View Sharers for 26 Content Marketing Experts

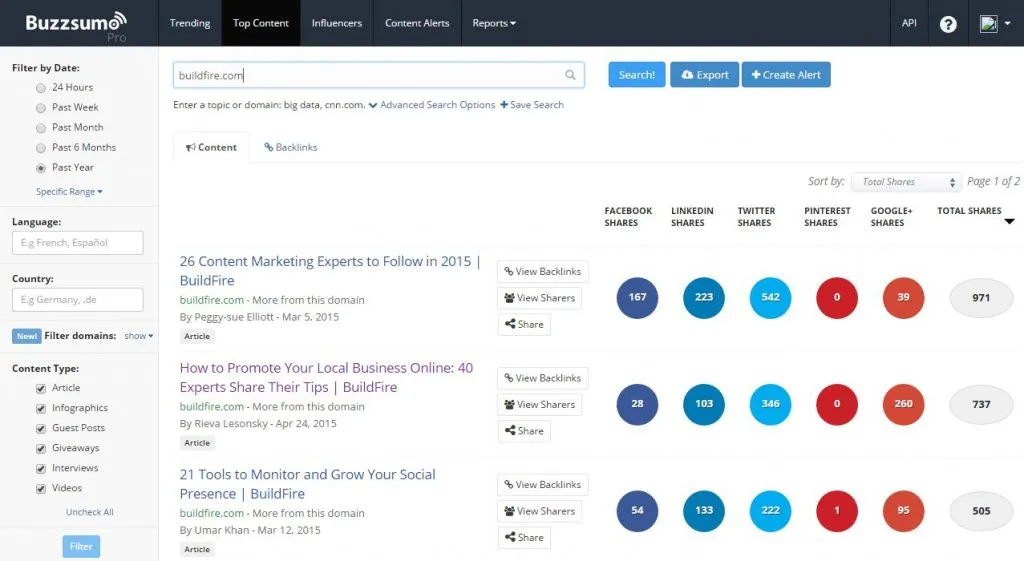pos(539,298)
